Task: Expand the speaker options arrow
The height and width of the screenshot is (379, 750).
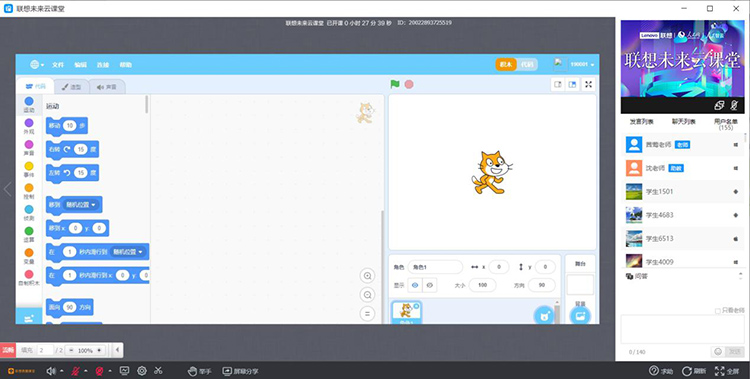Action: coord(62,371)
